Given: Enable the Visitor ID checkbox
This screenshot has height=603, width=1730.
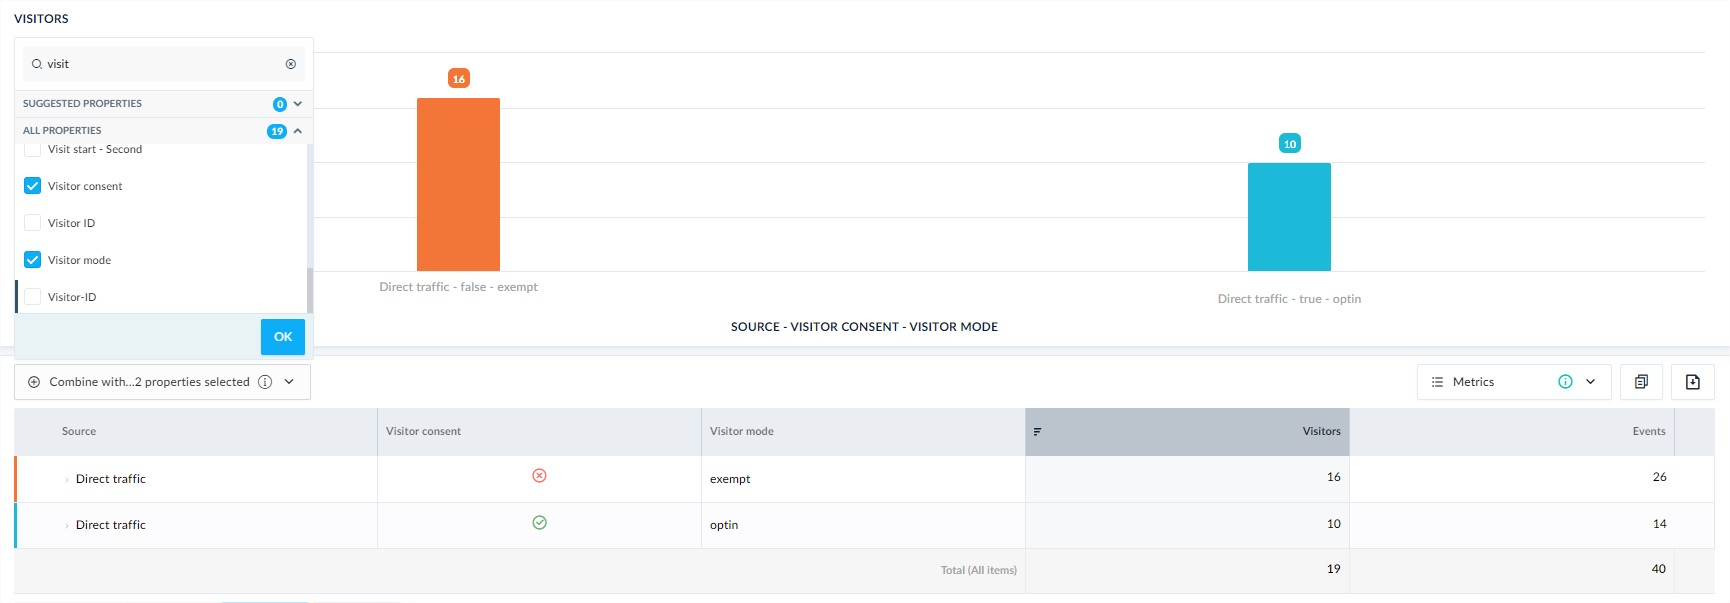Looking at the screenshot, I should pyautogui.click(x=33, y=223).
